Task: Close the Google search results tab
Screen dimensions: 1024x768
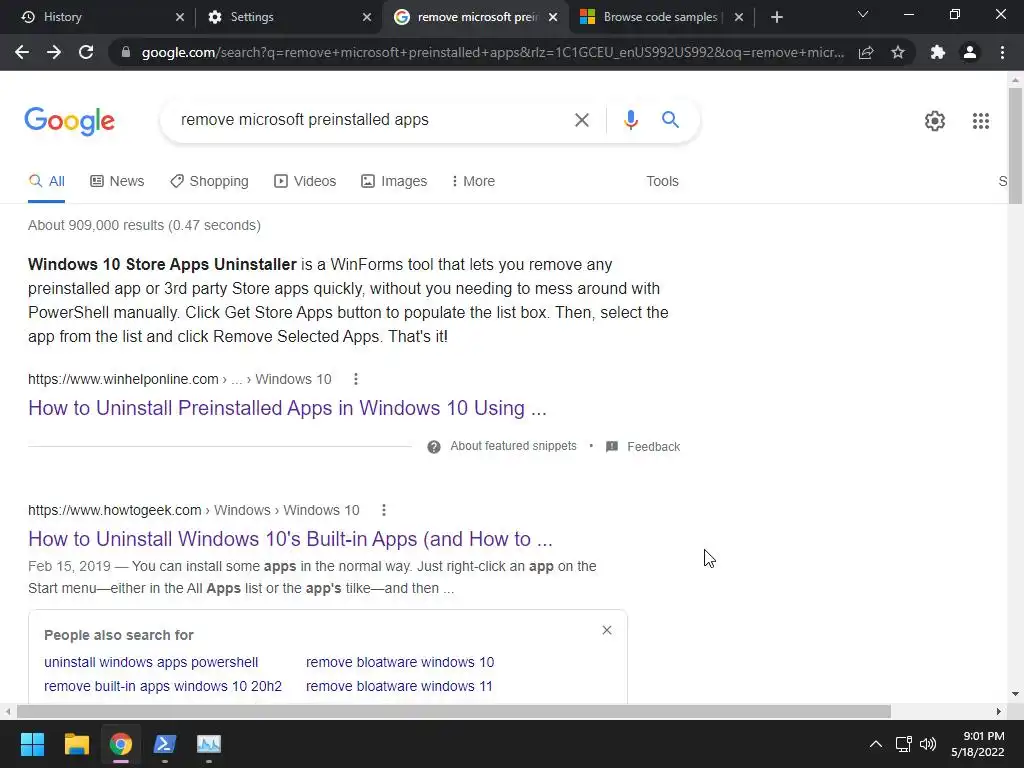Action: coord(553,17)
